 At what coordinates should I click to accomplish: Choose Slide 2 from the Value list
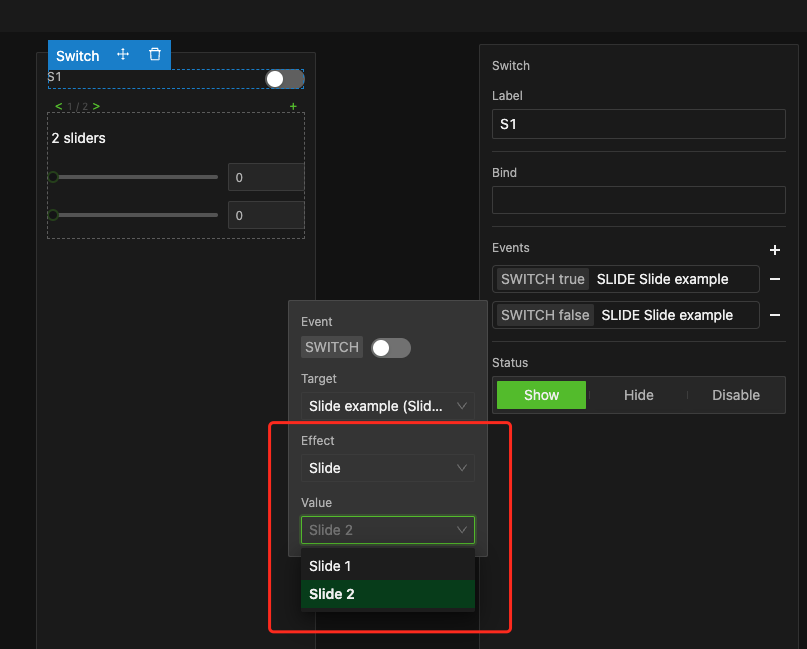pos(388,594)
